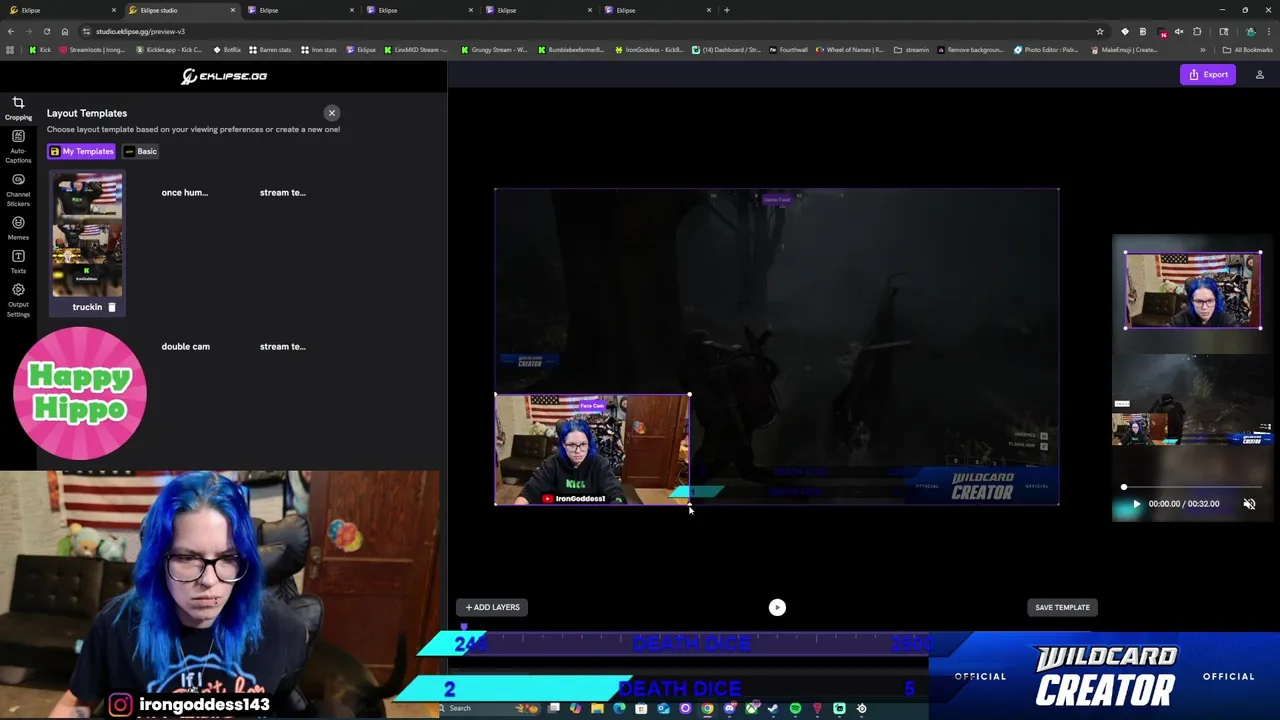1280x720 pixels.
Task: Select the webcam preview crop box on right
Action: 1192,290
